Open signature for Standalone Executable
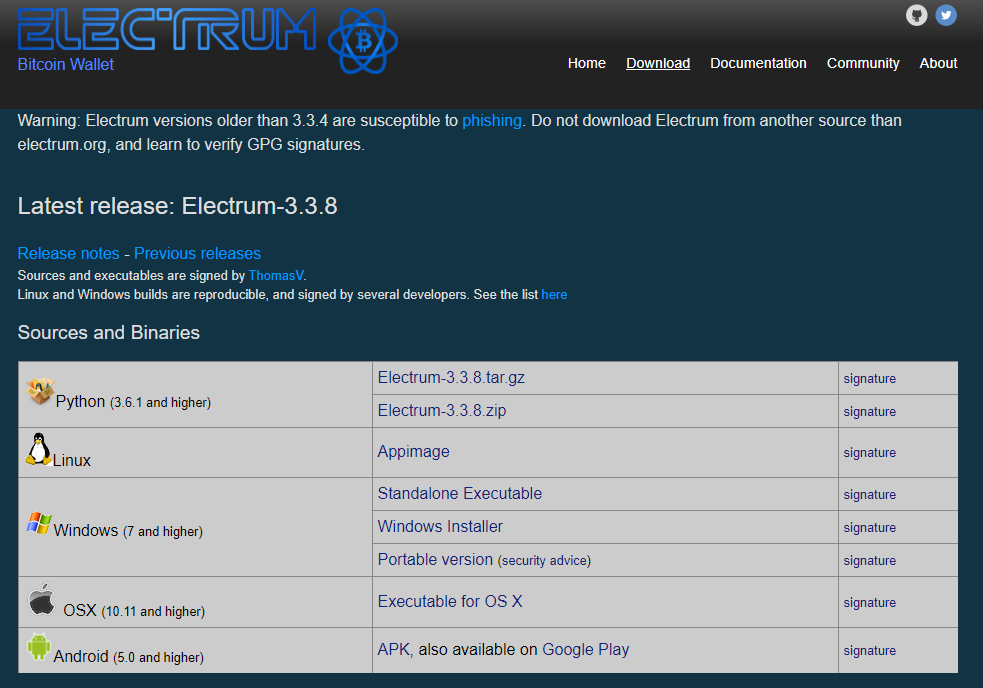The height and width of the screenshot is (688, 983). pyautogui.click(x=870, y=495)
